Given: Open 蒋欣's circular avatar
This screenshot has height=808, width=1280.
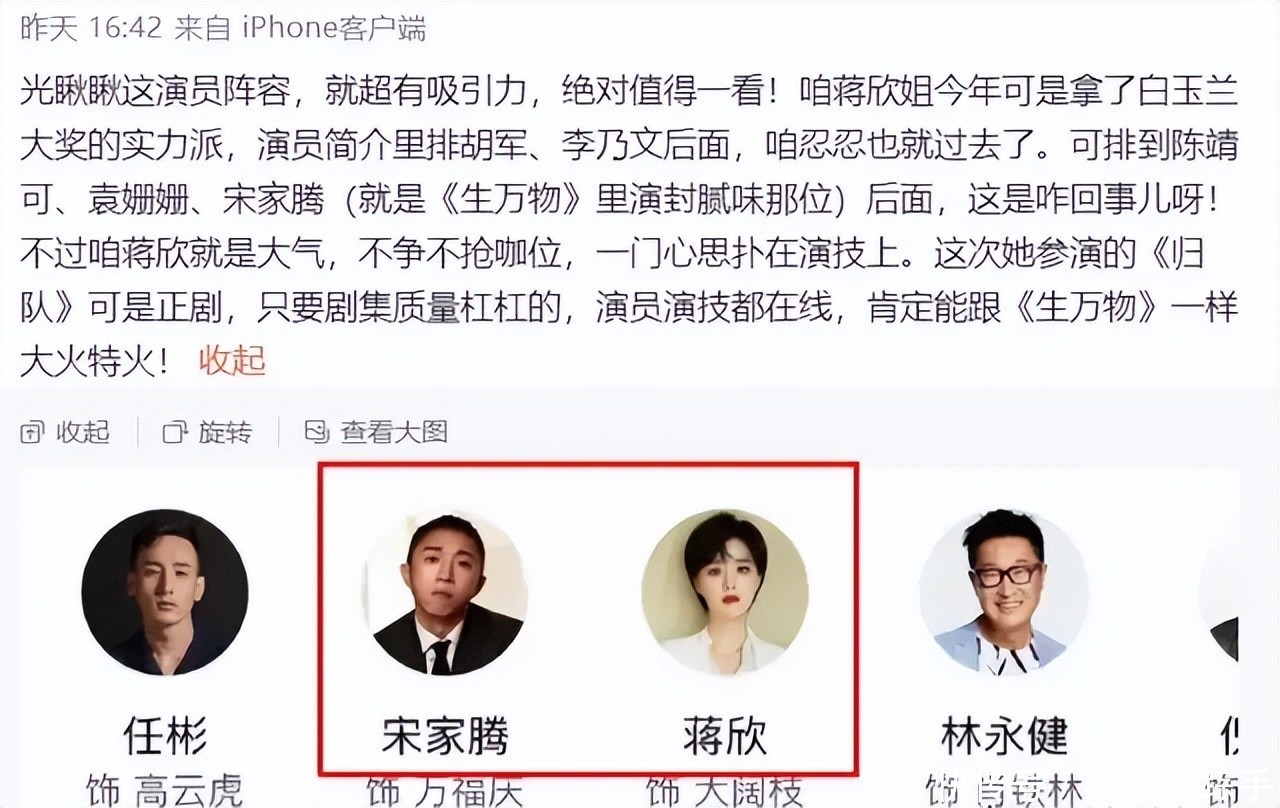Looking at the screenshot, I should coord(725,592).
